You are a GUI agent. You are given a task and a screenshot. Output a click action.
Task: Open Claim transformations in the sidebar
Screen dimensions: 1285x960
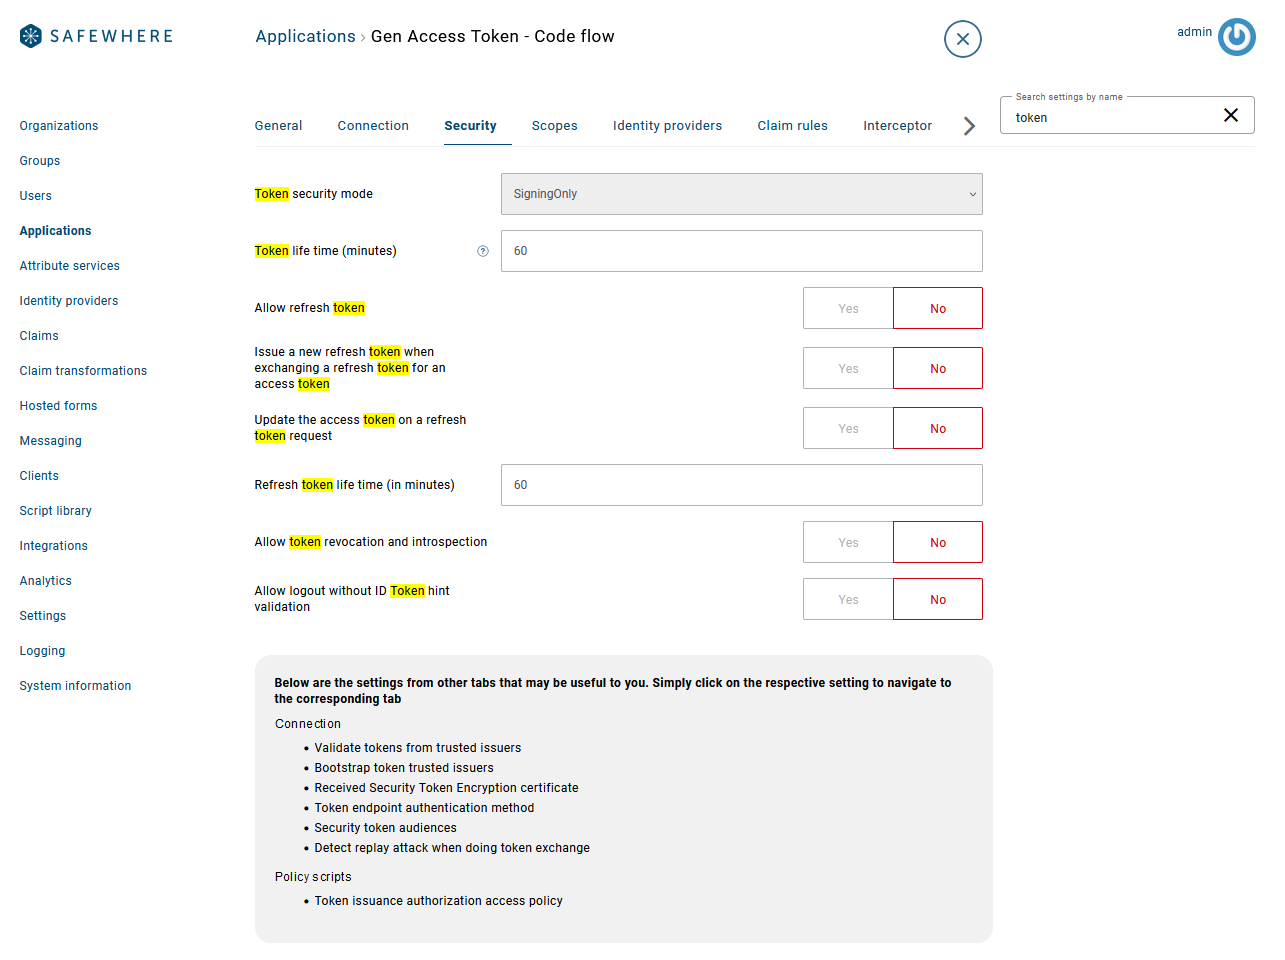pos(83,371)
